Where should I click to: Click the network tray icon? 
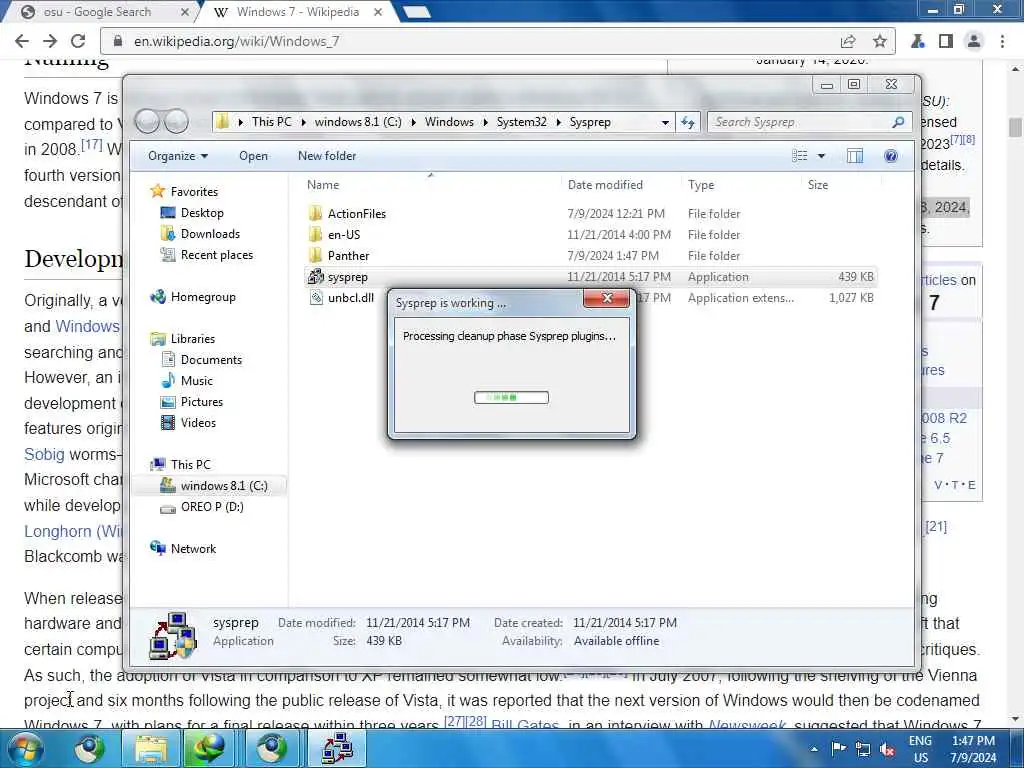(x=863, y=749)
